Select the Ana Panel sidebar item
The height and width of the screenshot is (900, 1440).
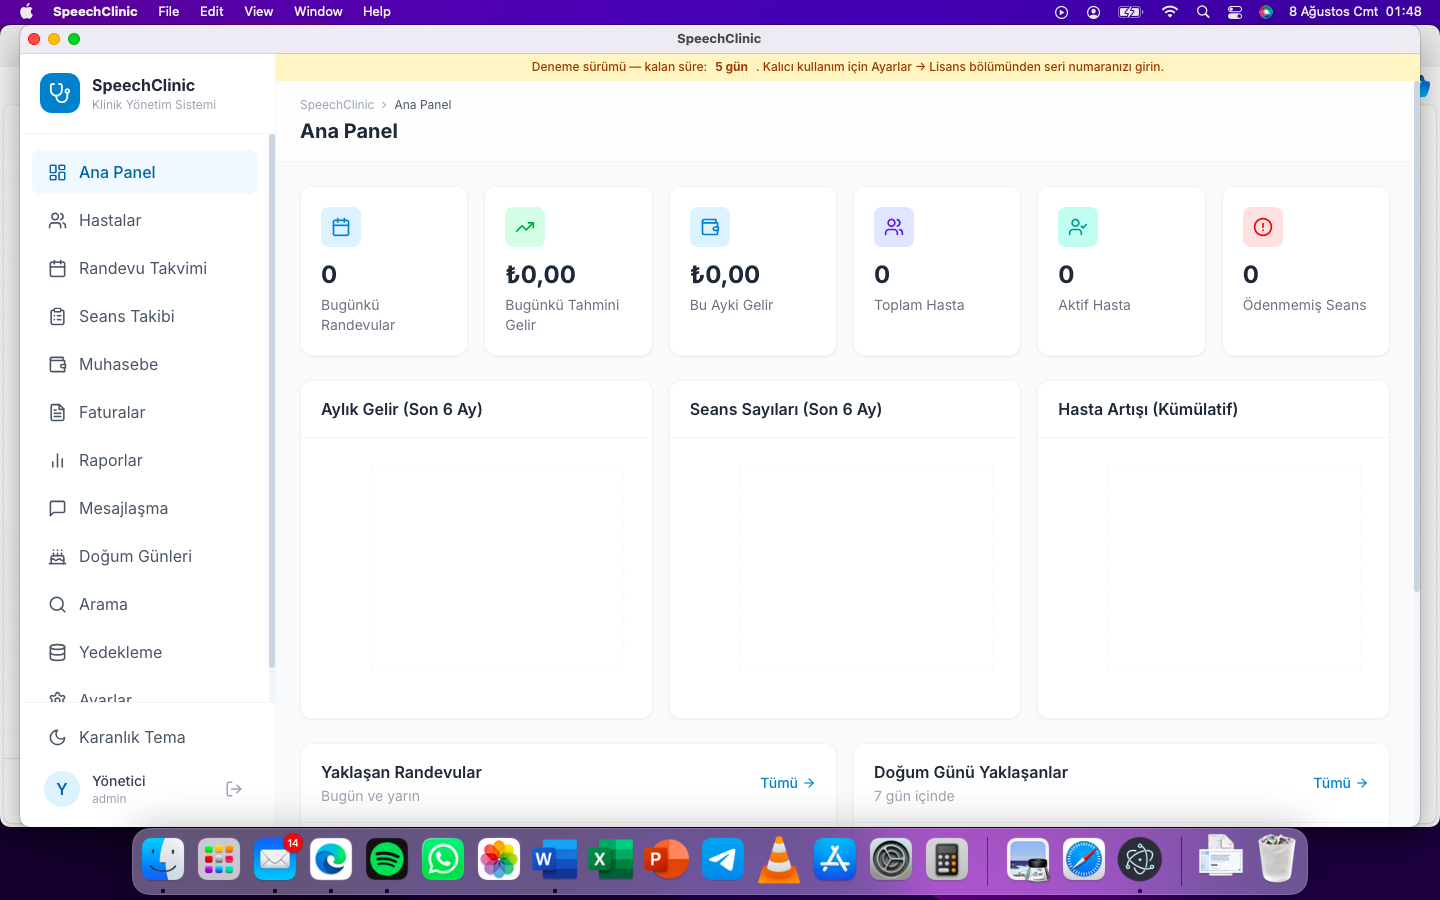pyautogui.click(x=144, y=172)
